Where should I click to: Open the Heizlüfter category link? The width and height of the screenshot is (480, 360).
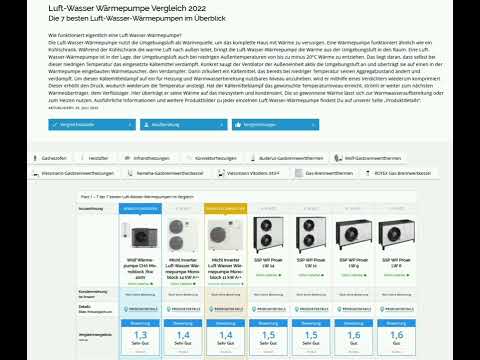pyautogui.click(x=98, y=158)
